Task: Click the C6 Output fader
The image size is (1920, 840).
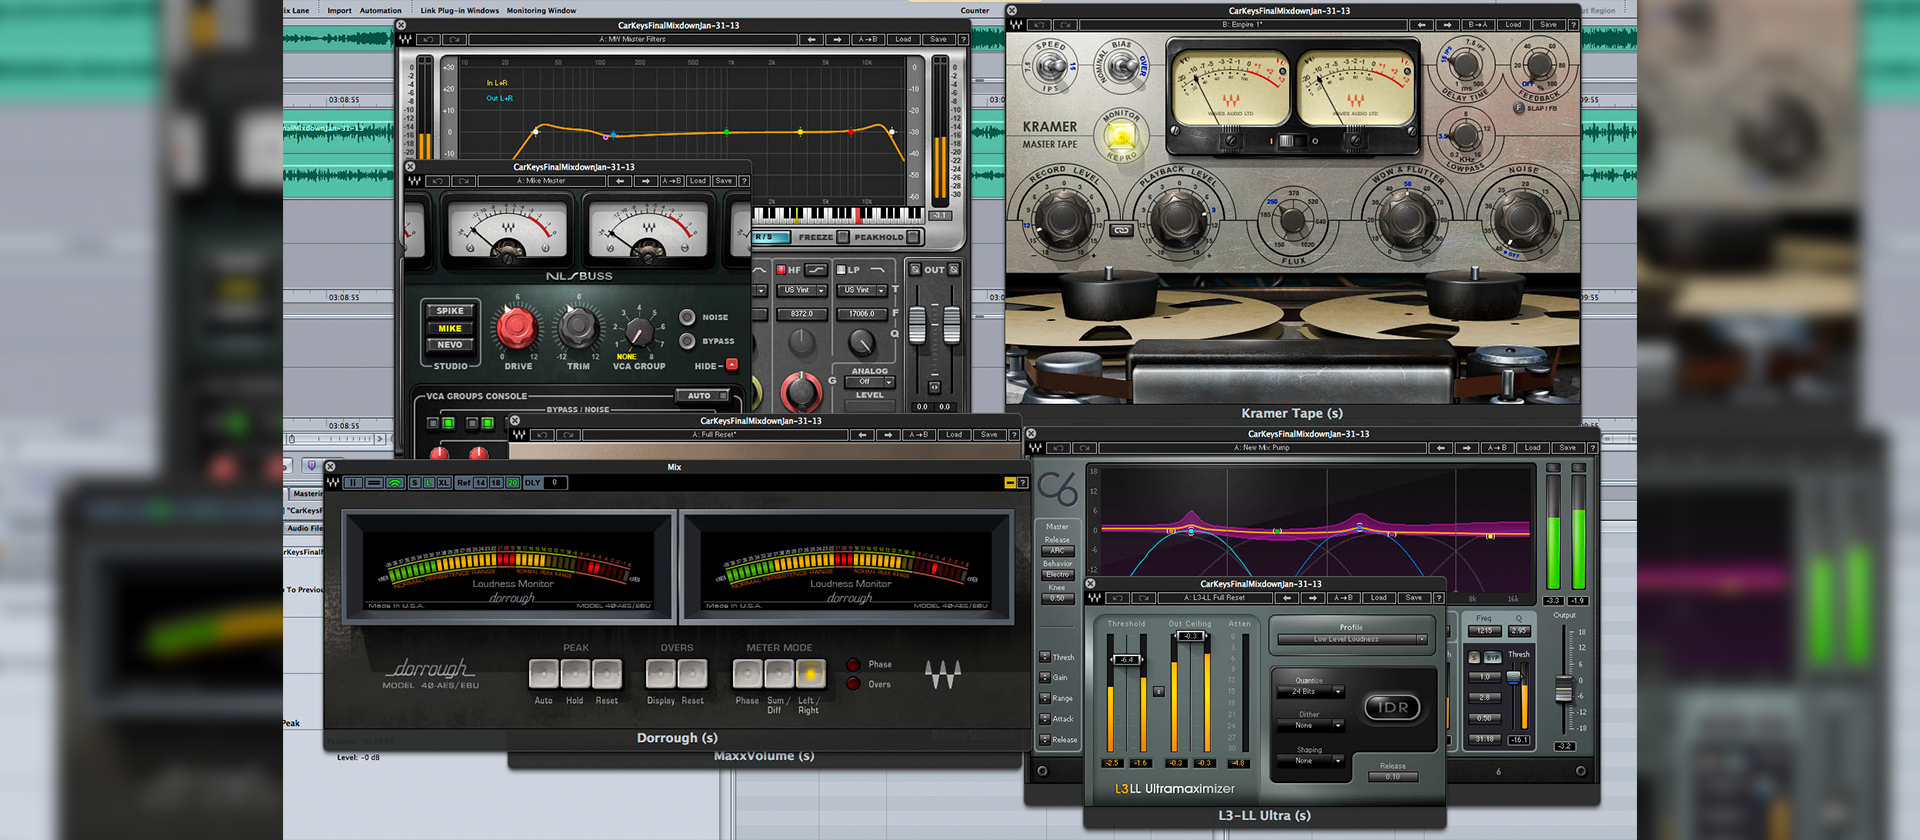Action: tap(1563, 689)
